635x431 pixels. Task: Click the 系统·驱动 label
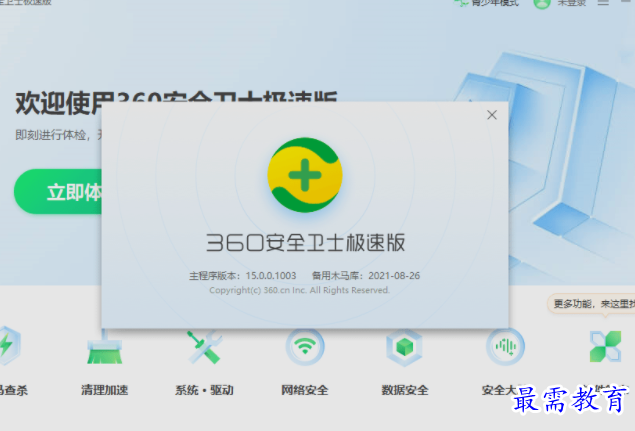tap(205, 390)
